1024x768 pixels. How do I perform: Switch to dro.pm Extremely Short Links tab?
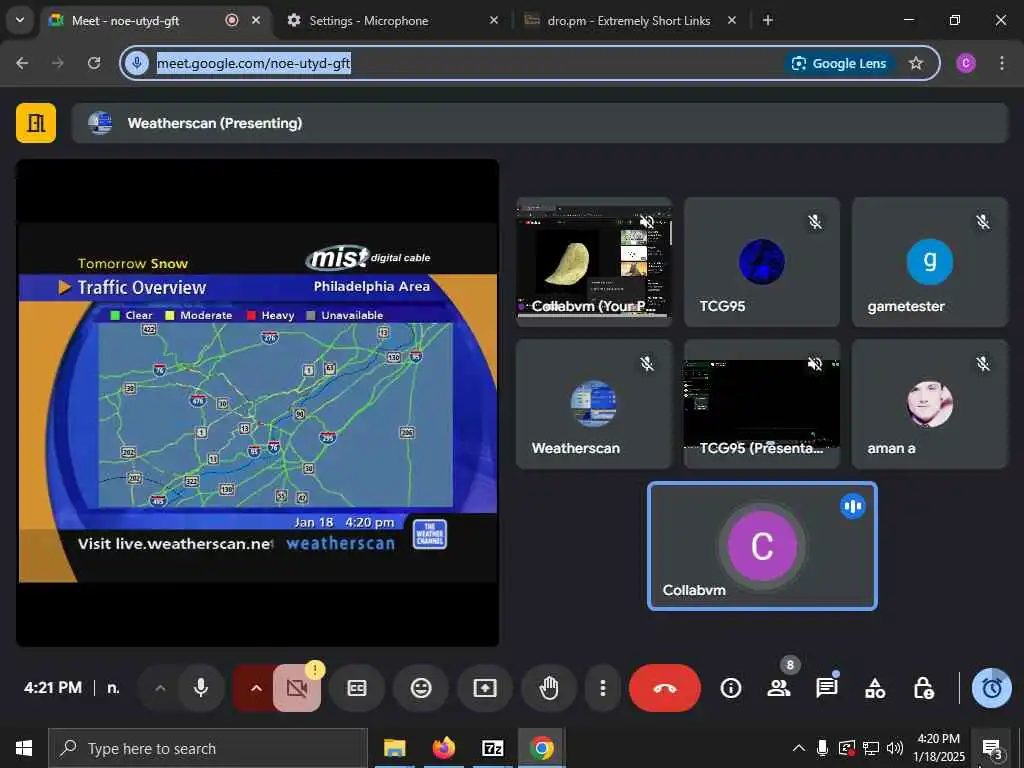coord(628,20)
